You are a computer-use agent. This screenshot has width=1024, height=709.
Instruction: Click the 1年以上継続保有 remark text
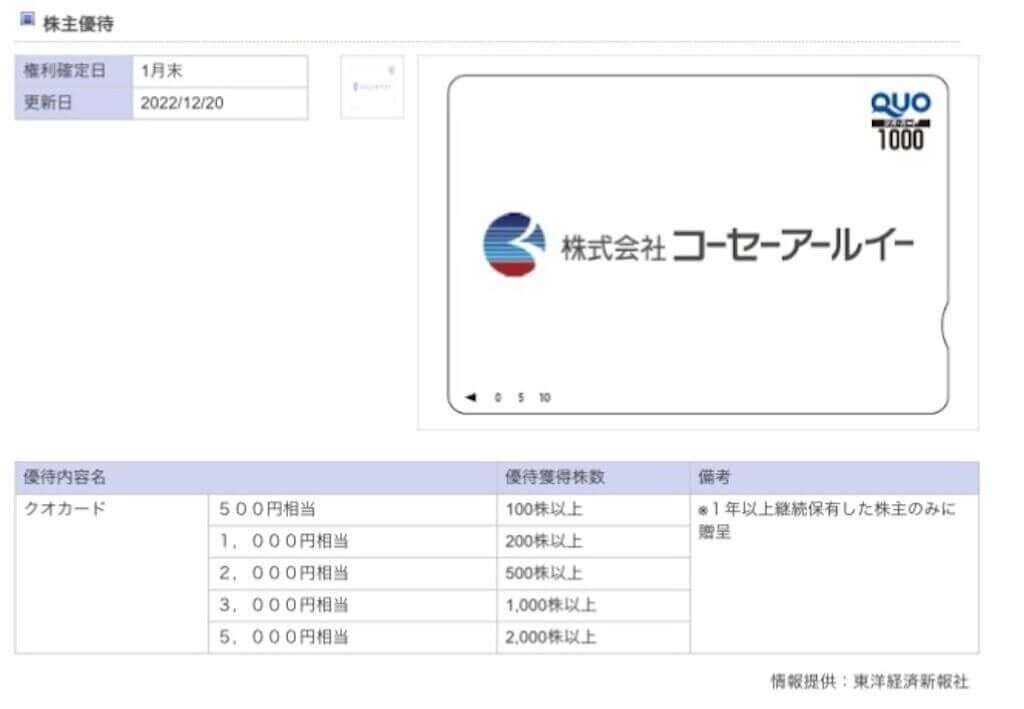tap(827, 520)
